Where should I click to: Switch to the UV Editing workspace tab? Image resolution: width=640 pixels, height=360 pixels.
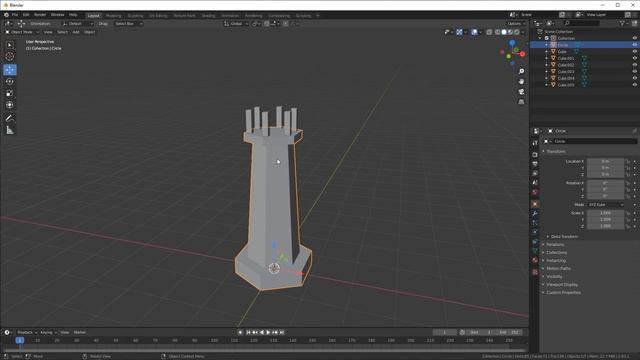pyautogui.click(x=158, y=16)
